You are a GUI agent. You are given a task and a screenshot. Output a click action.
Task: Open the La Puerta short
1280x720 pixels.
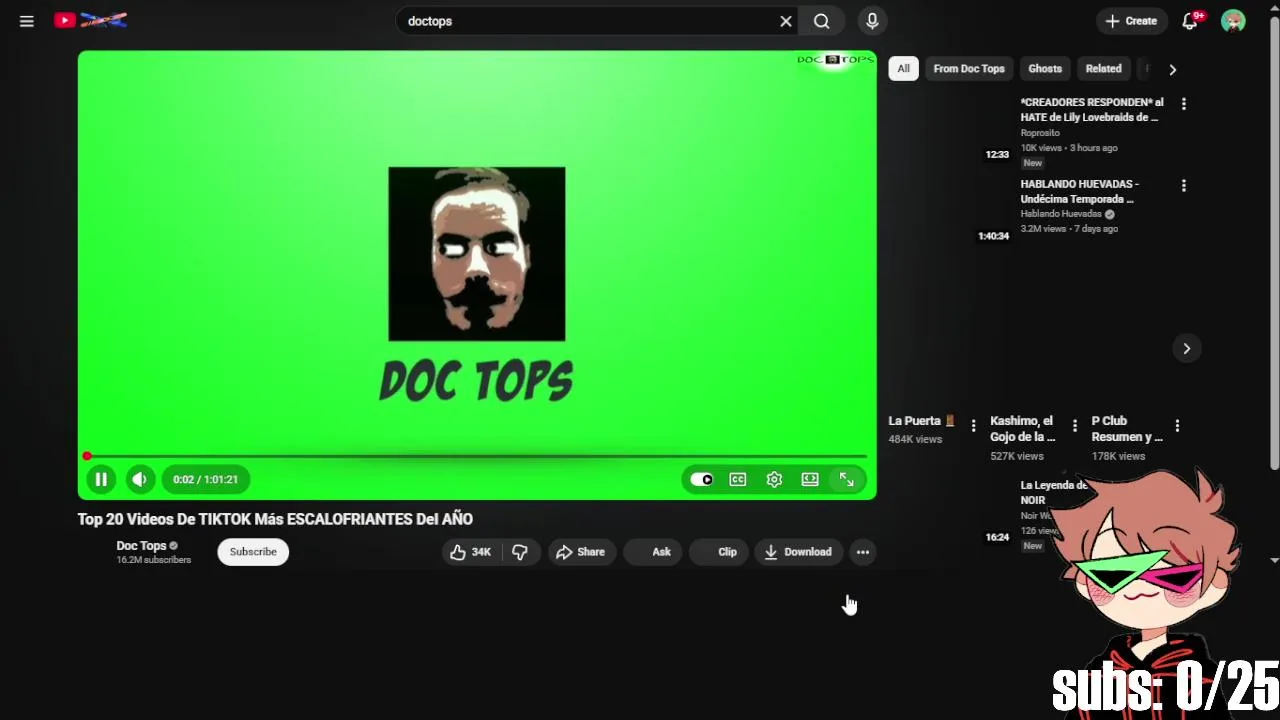[922, 421]
